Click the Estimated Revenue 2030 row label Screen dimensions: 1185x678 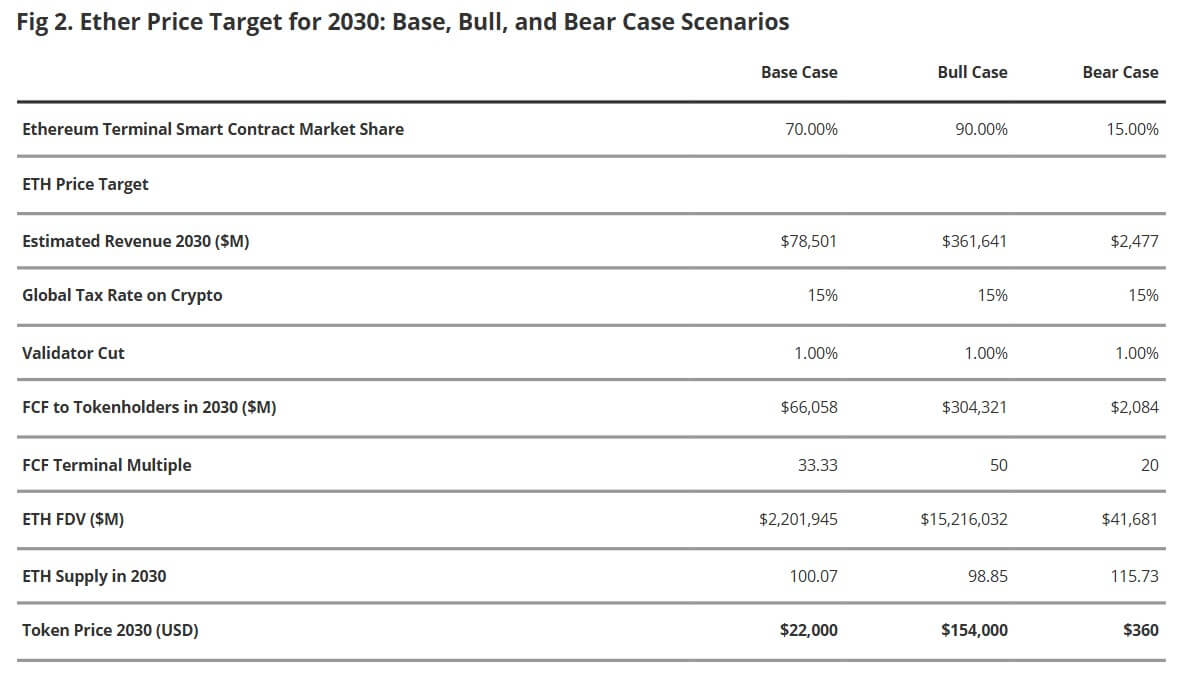135,241
